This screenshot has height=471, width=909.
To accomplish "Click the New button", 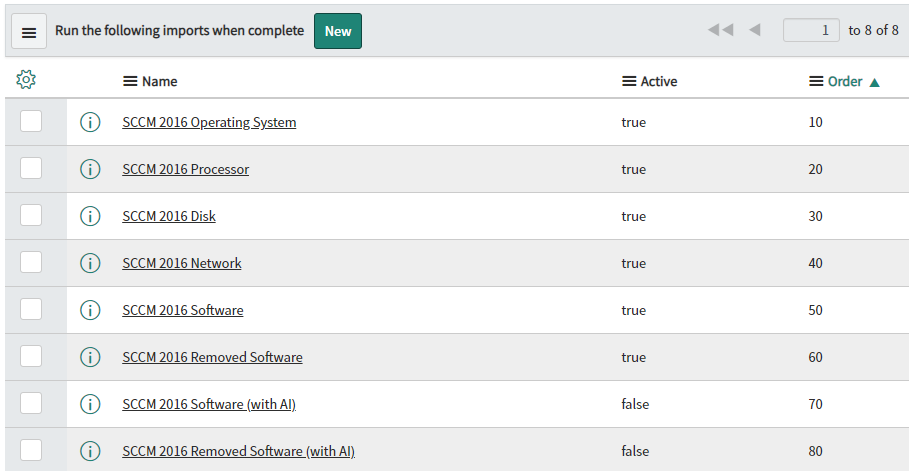I will pyautogui.click(x=338, y=31).
